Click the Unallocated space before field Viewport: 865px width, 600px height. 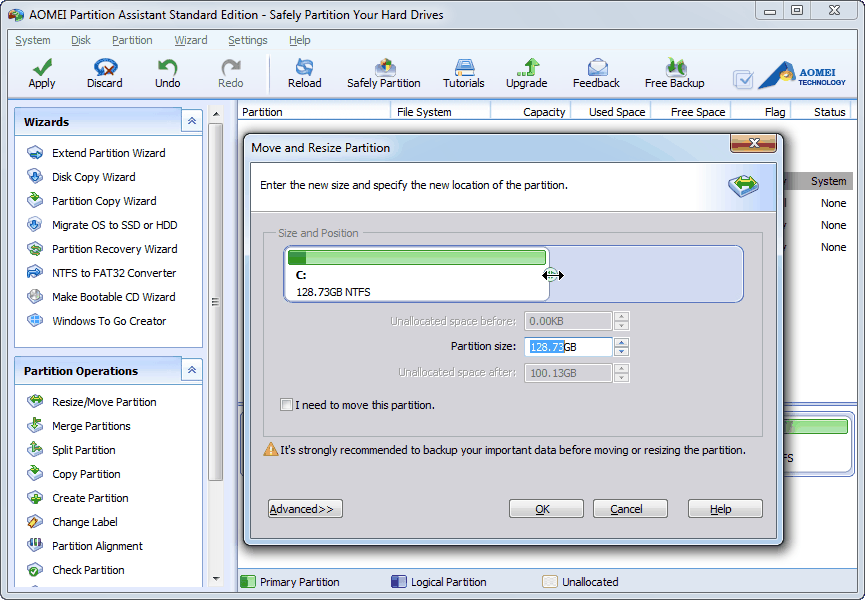click(568, 321)
